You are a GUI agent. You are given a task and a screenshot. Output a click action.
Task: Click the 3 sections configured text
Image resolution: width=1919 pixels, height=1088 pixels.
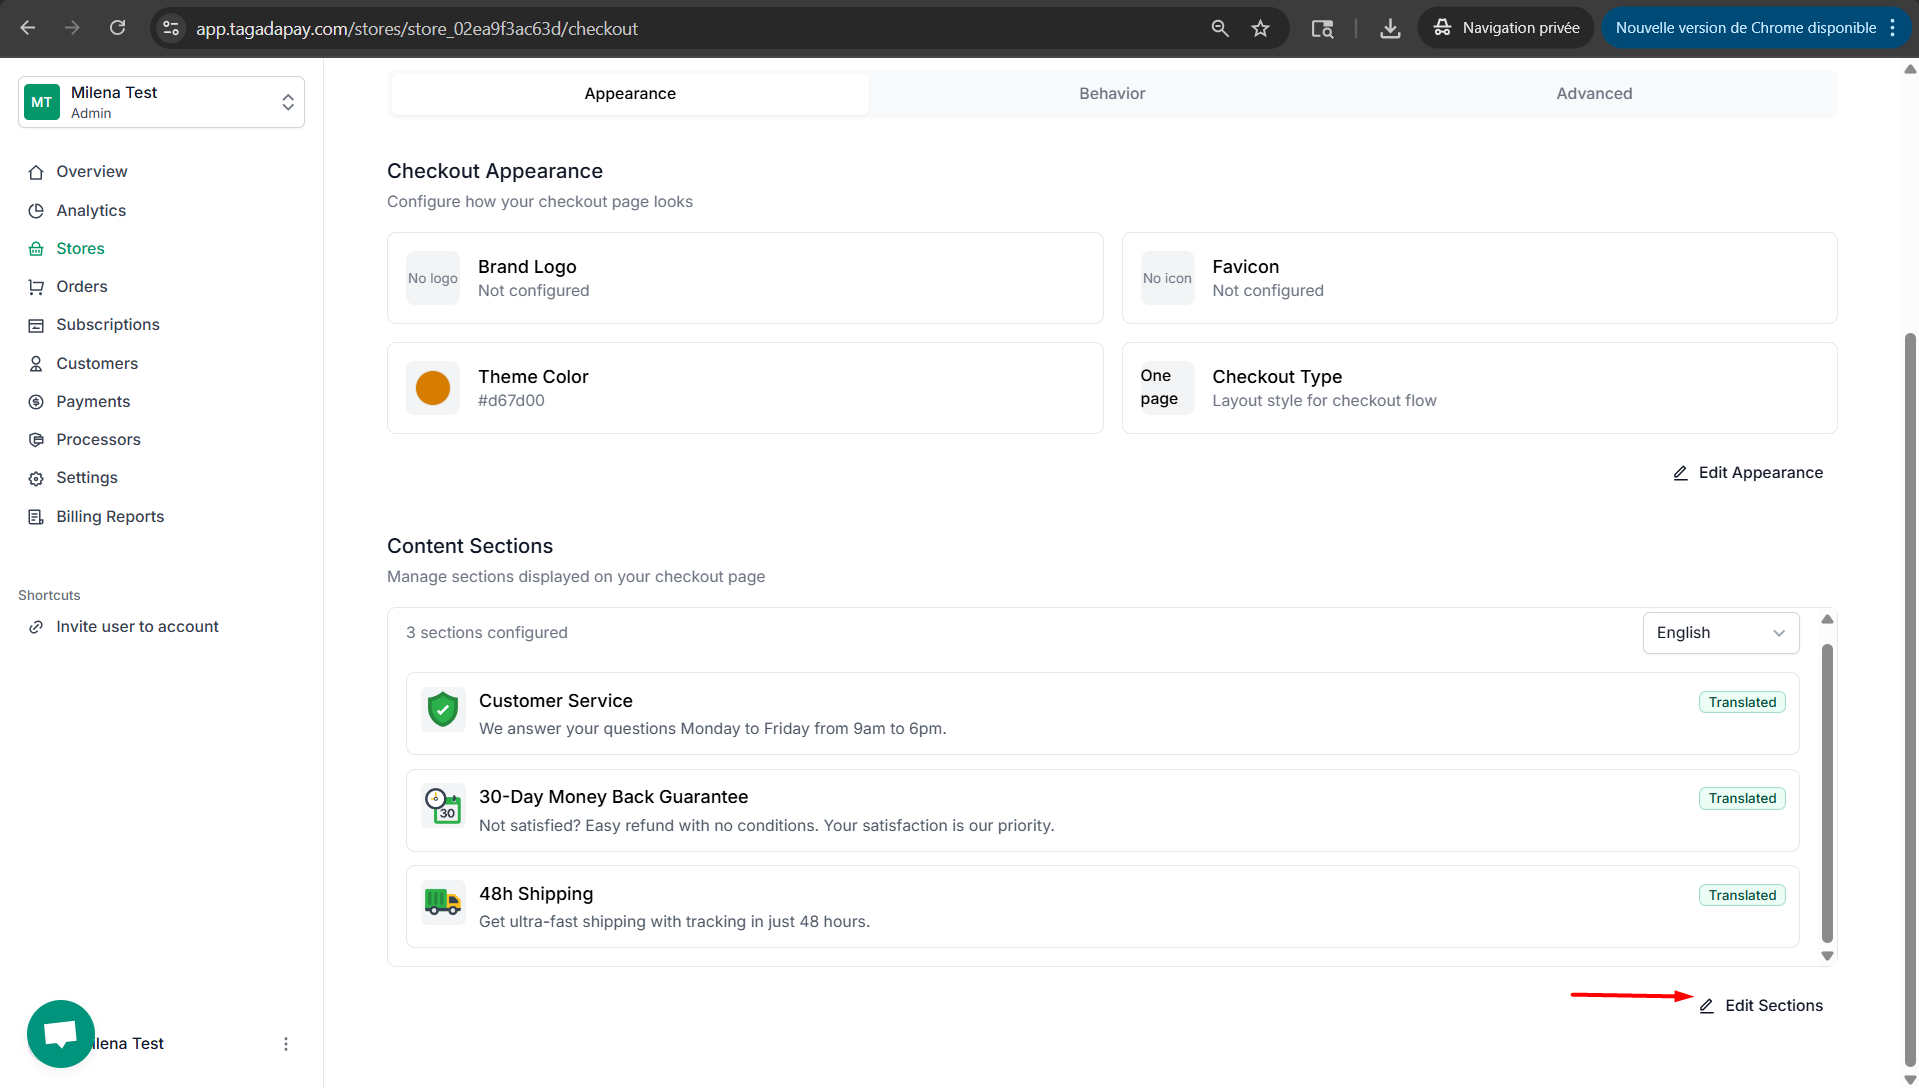pyautogui.click(x=487, y=633)
